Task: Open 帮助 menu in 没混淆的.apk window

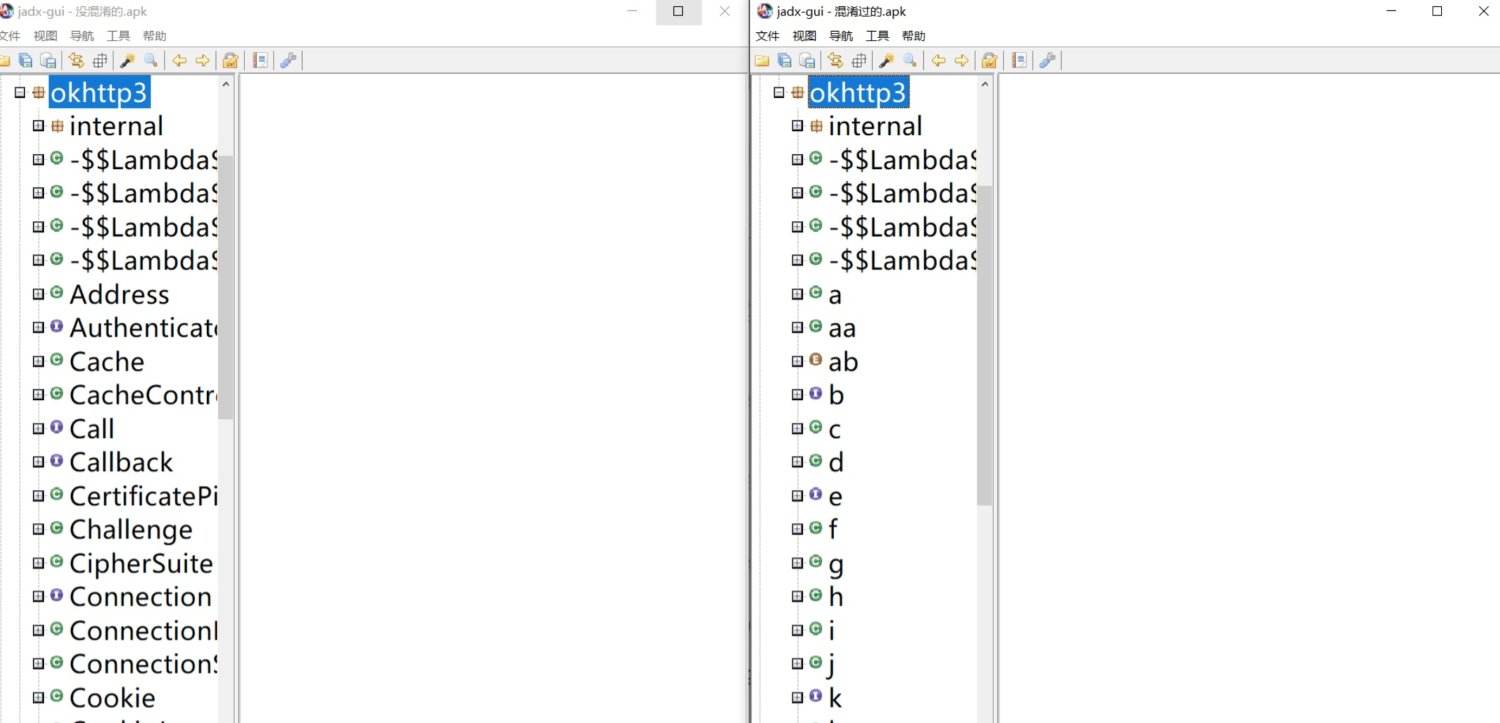Action: (154, 36)
